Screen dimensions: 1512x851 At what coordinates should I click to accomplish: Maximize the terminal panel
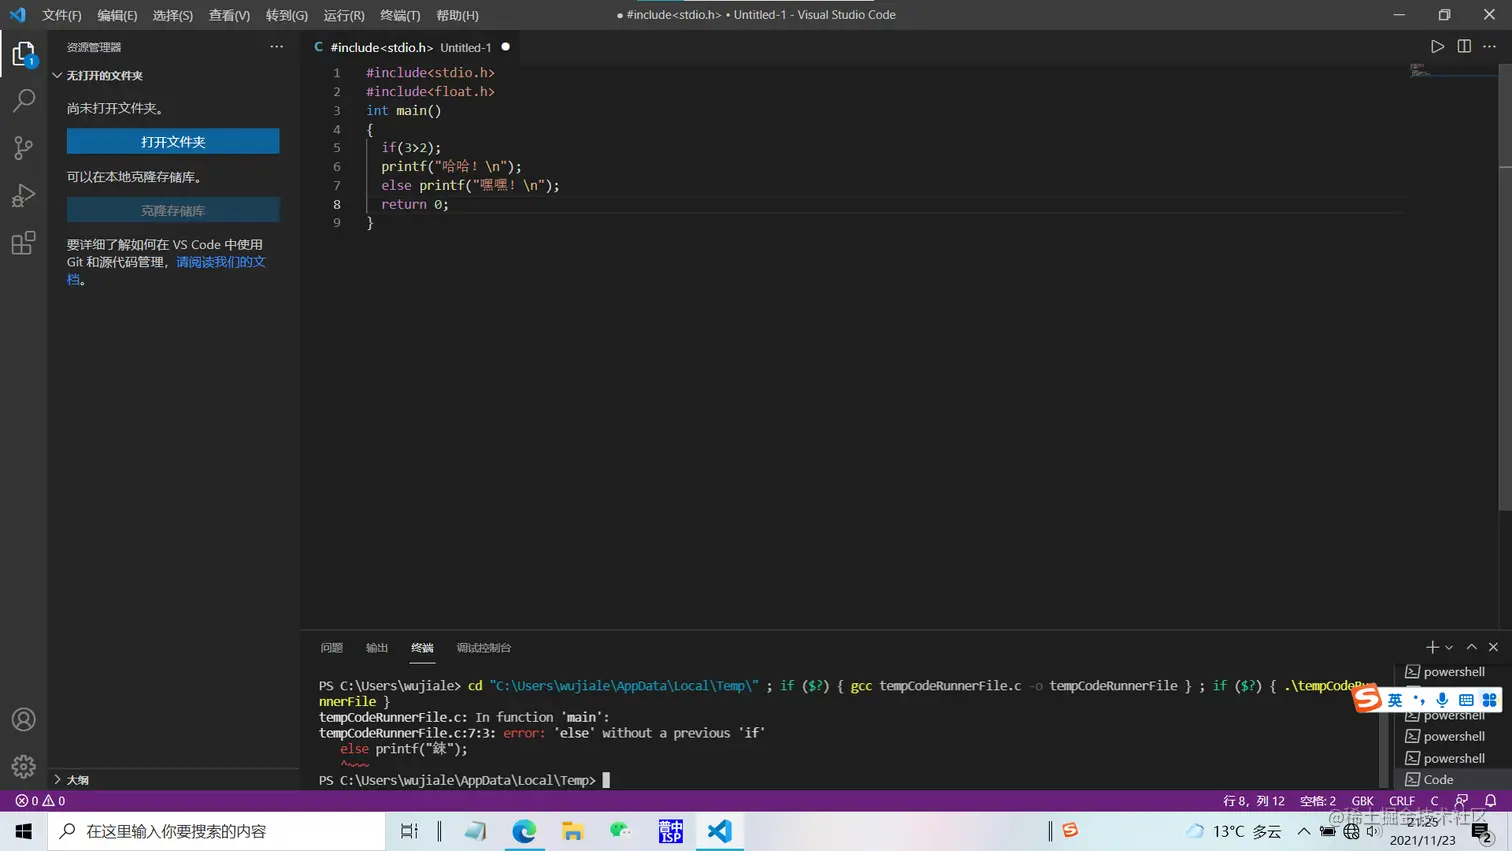1472,648
